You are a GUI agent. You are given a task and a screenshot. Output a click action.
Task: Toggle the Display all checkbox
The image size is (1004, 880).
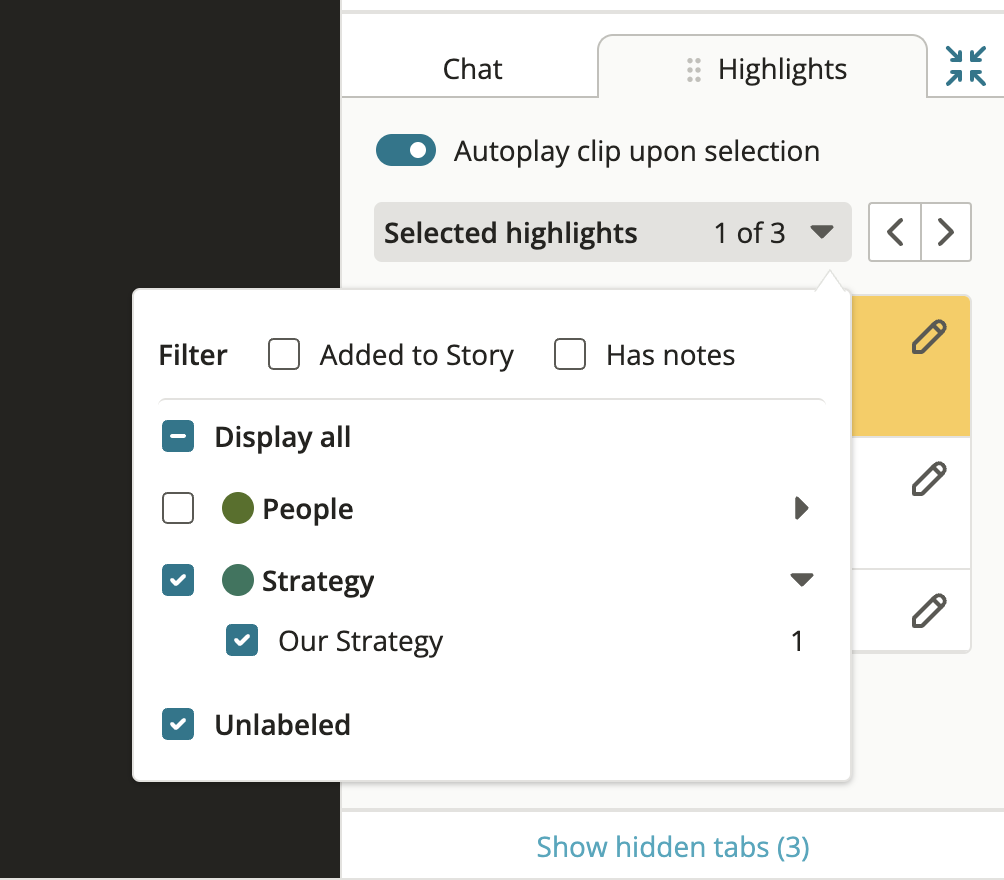[x=178, y=436]
